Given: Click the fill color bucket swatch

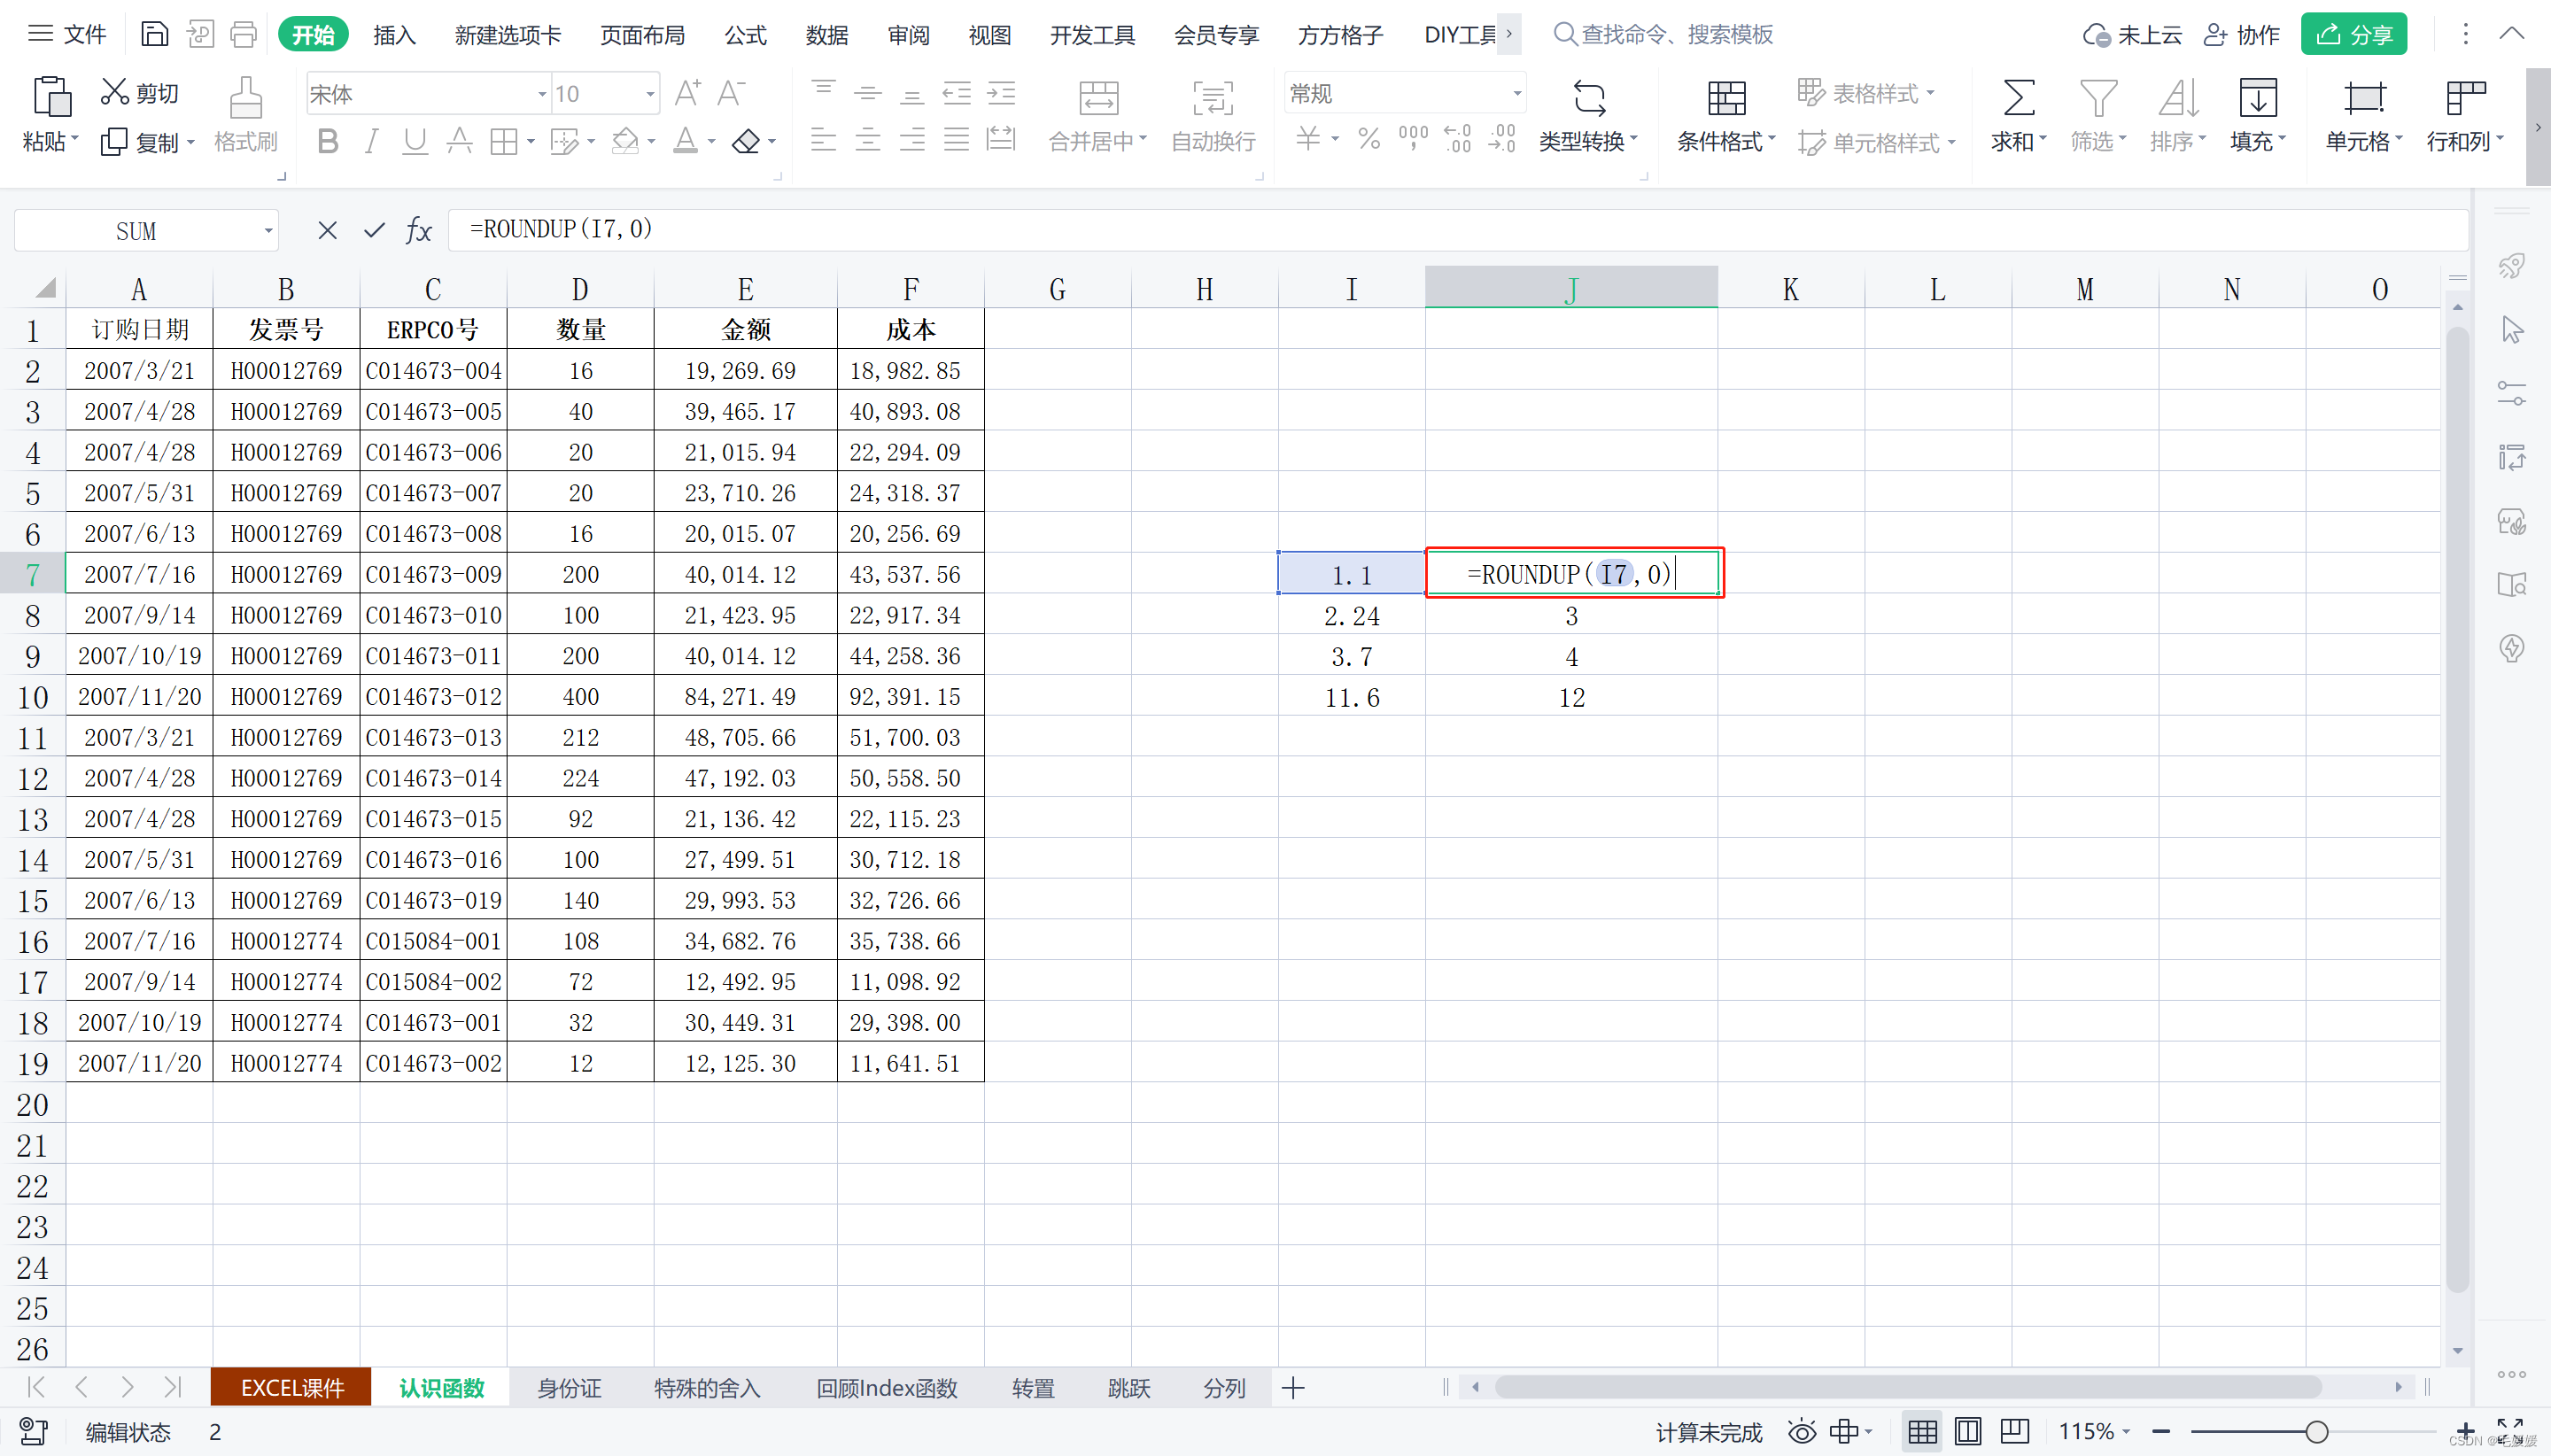Looking at the screenshot, I should point(625,142).
